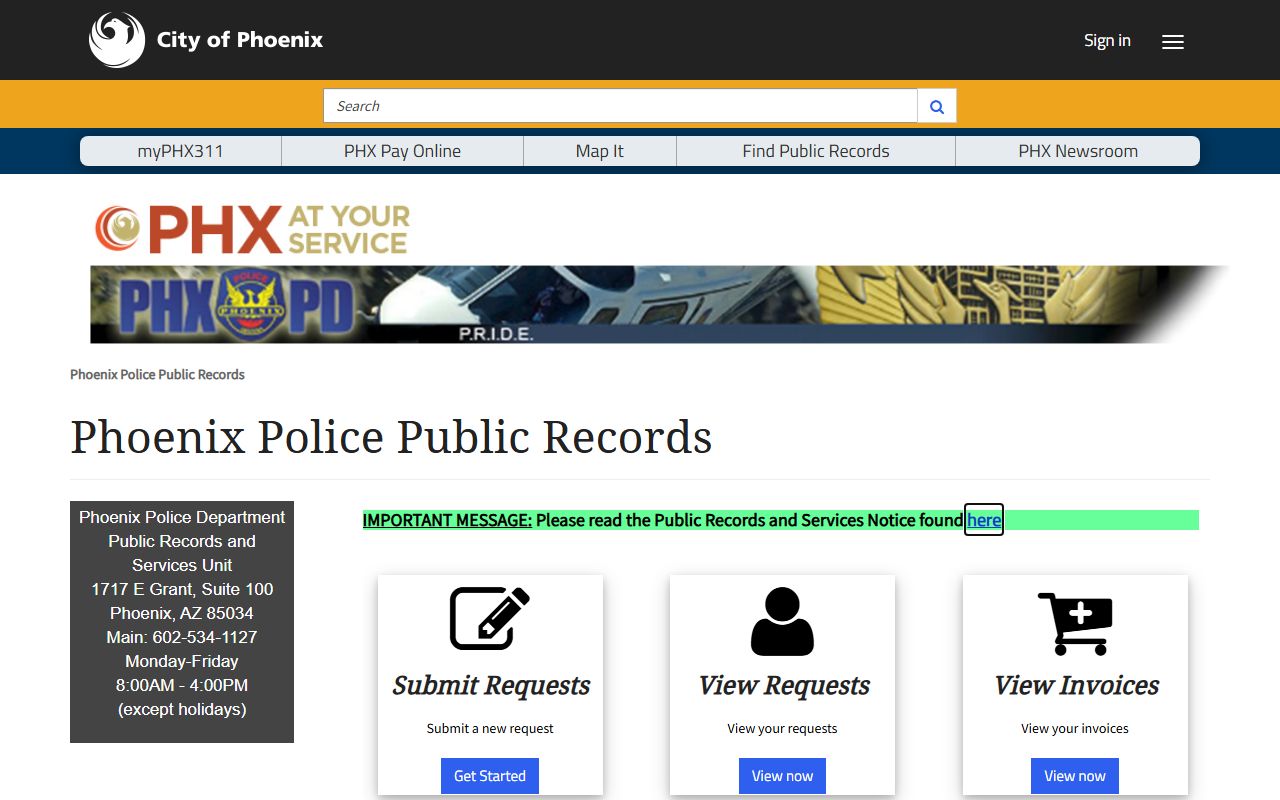Click the Main: 602-534-1127 phone number

182,637
